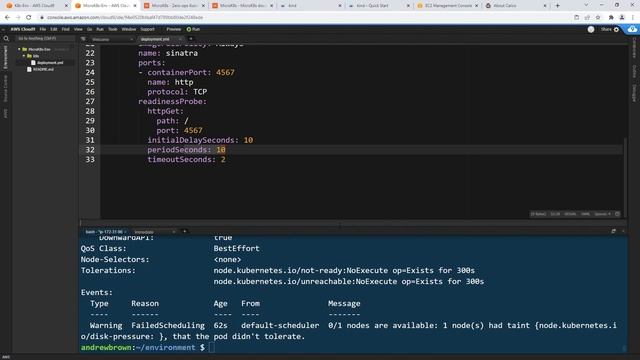Viewport: 640px width, 360px height.
Task: Bookmark page with the star icon
Action: [x=598, y=18]
